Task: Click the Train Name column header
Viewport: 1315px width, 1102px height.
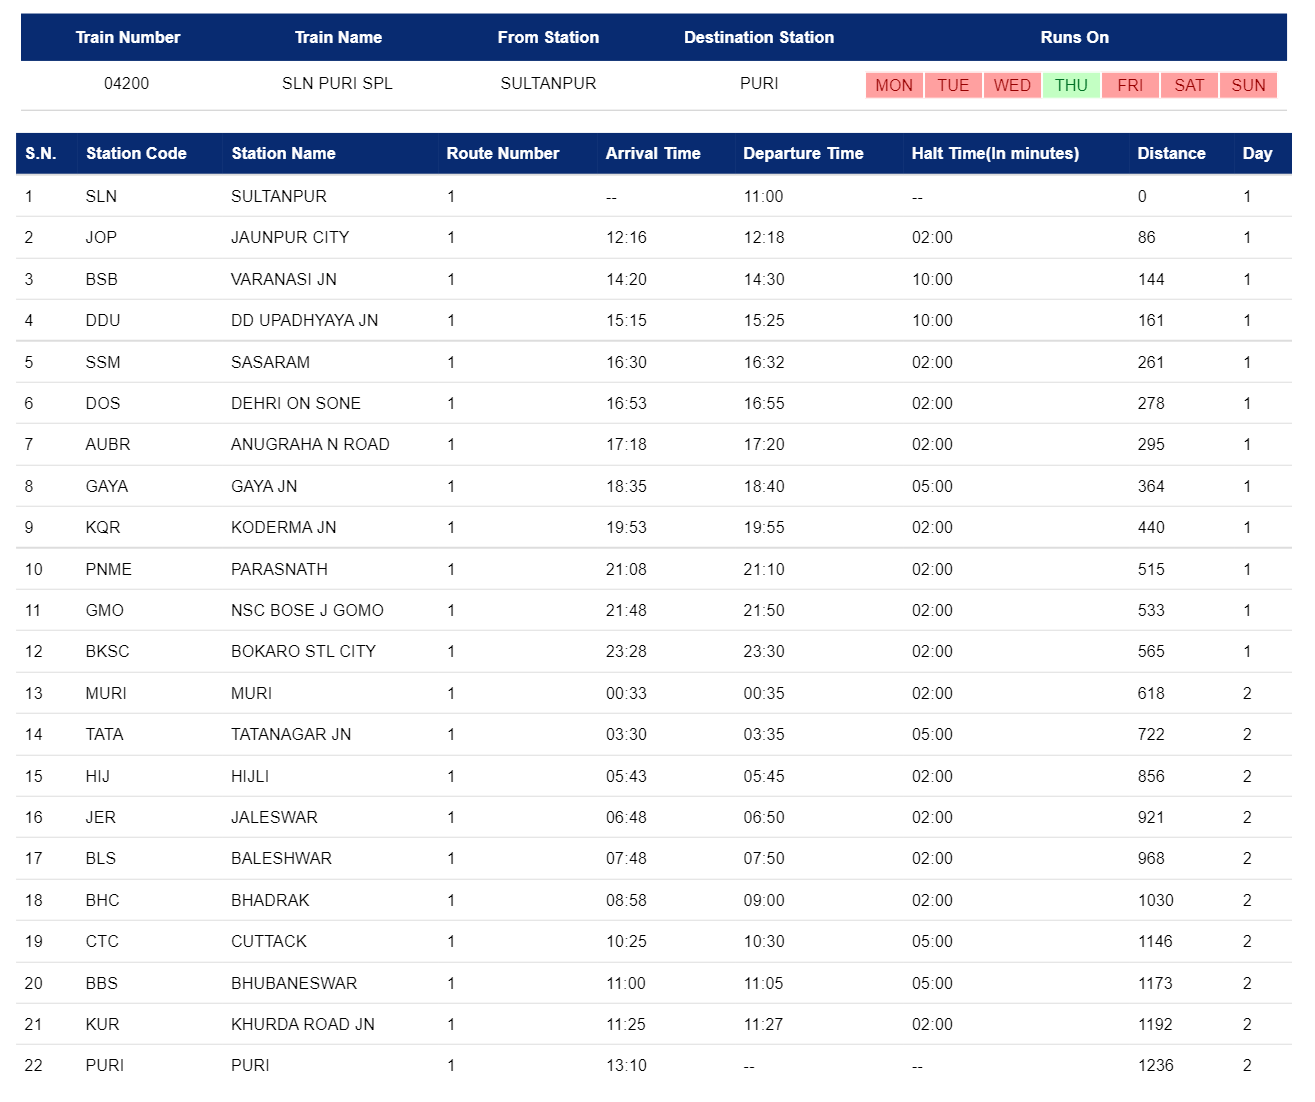Action: (x=338, y=37)
